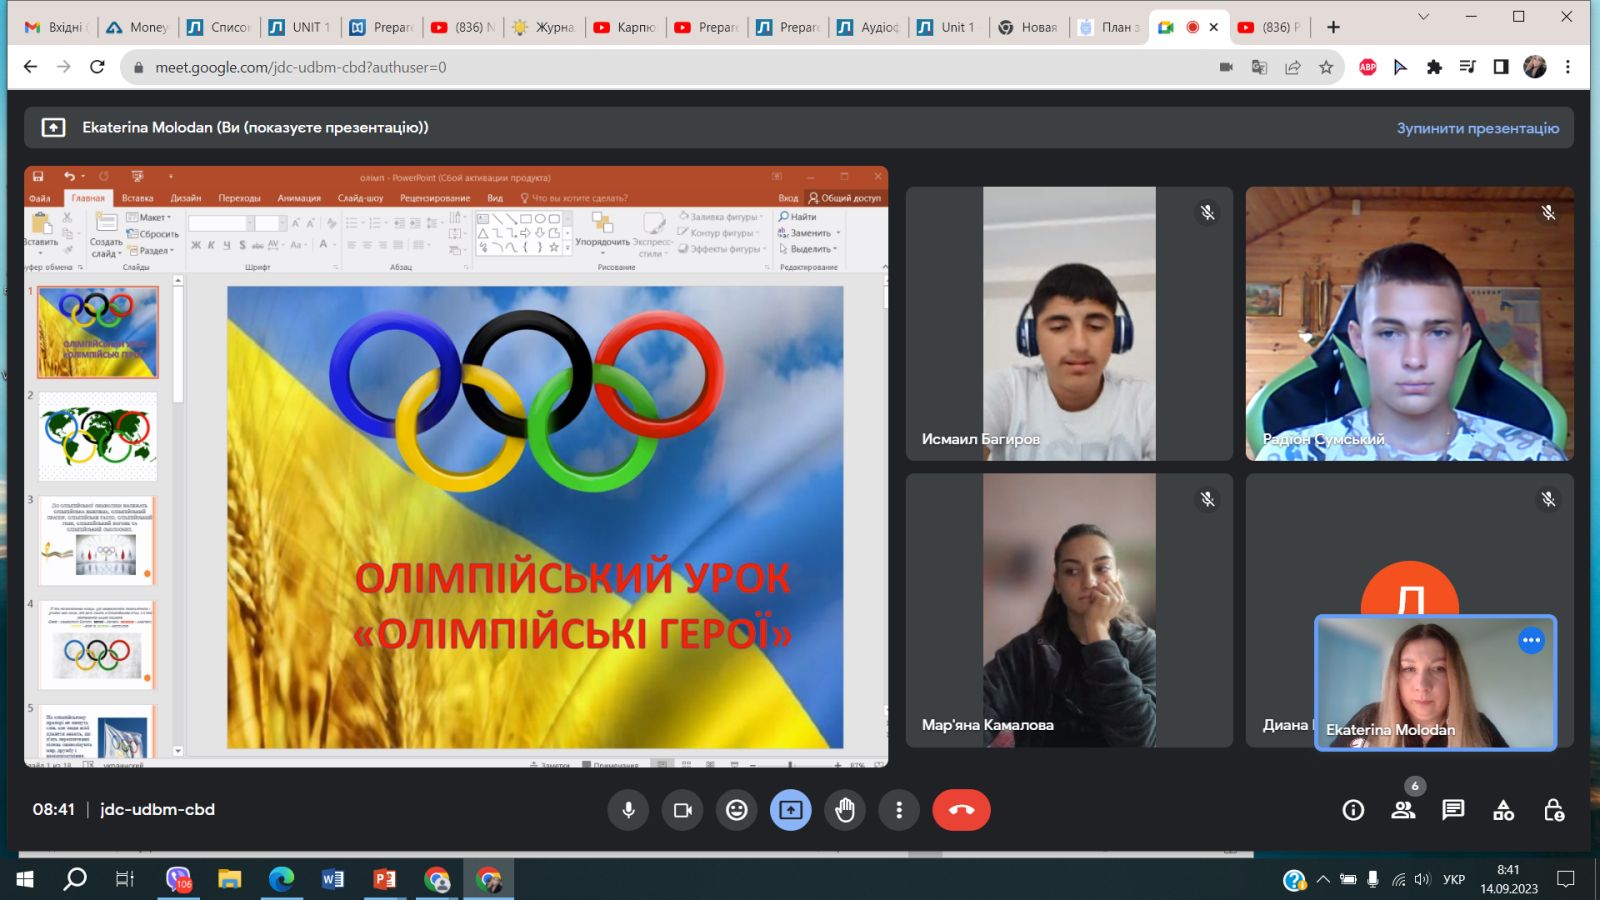Switch to the UNIT 1 tab

click(x=300, y=27)
